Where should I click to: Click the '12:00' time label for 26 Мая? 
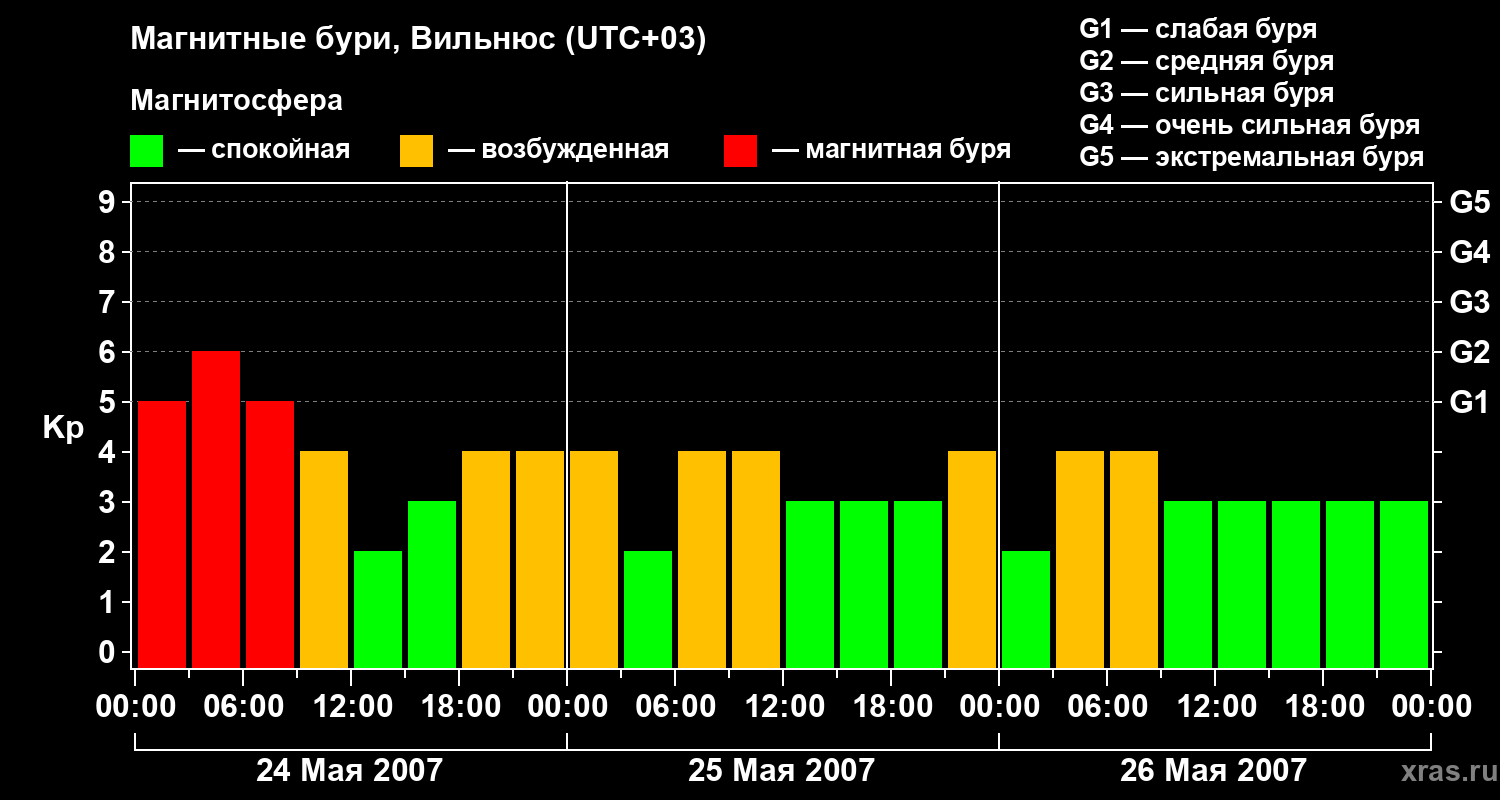1215,707
